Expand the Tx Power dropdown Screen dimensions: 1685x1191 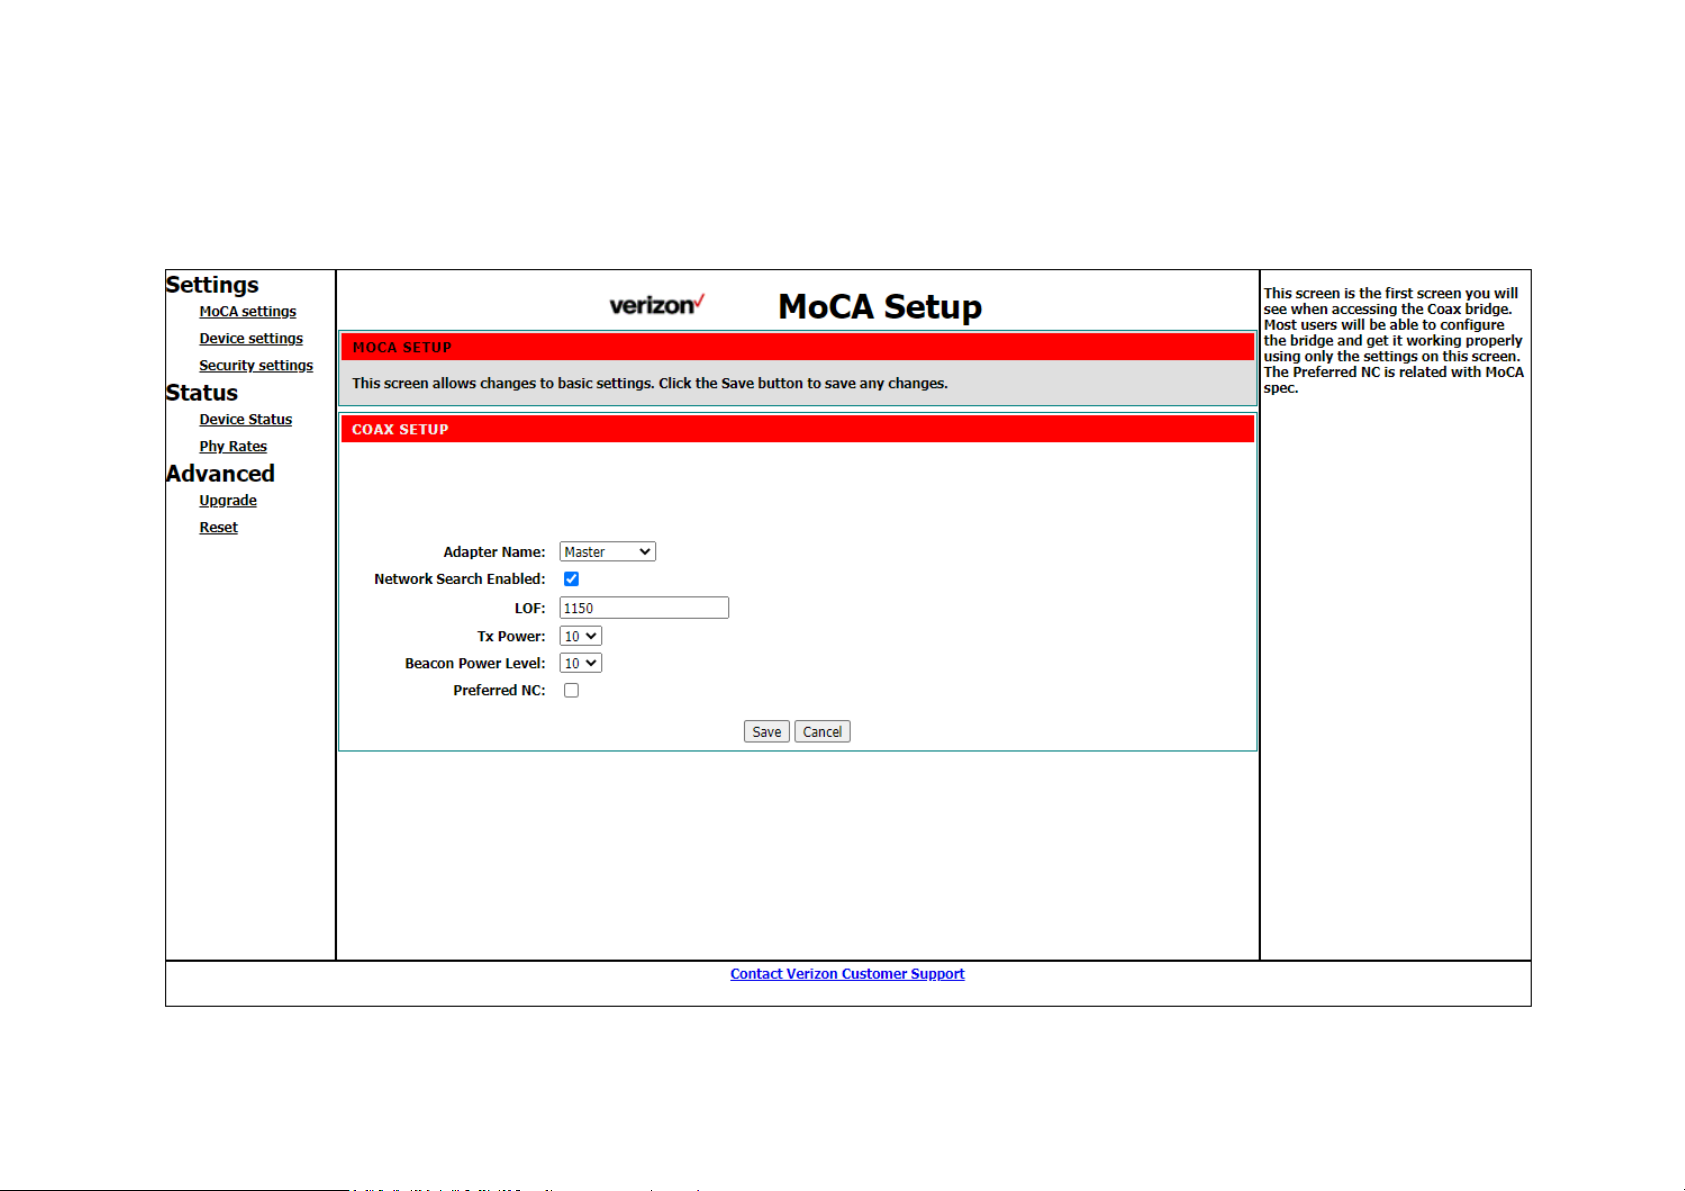point(580,636)
